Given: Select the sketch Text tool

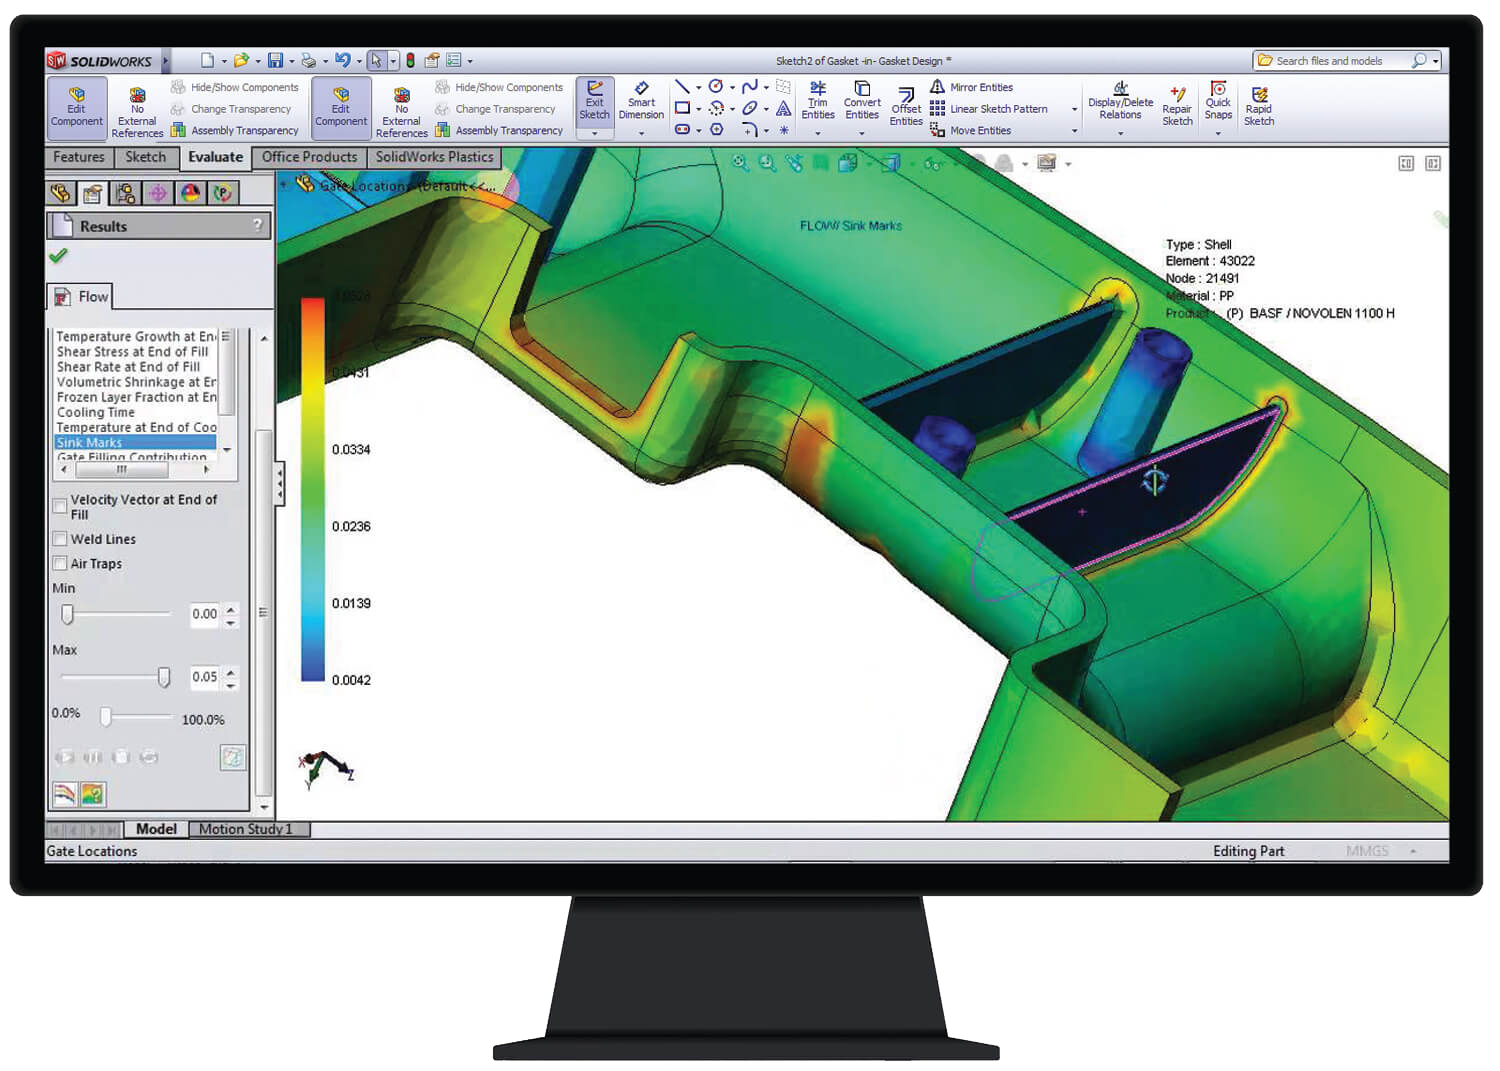Looking at the screenshot, I should 784,108.
